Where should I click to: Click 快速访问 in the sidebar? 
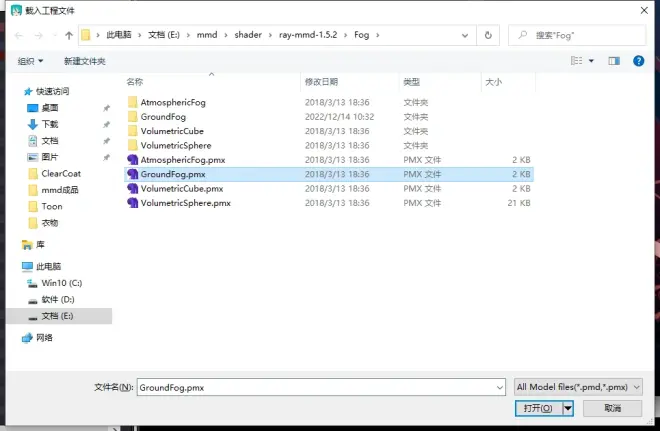point(52,91)
